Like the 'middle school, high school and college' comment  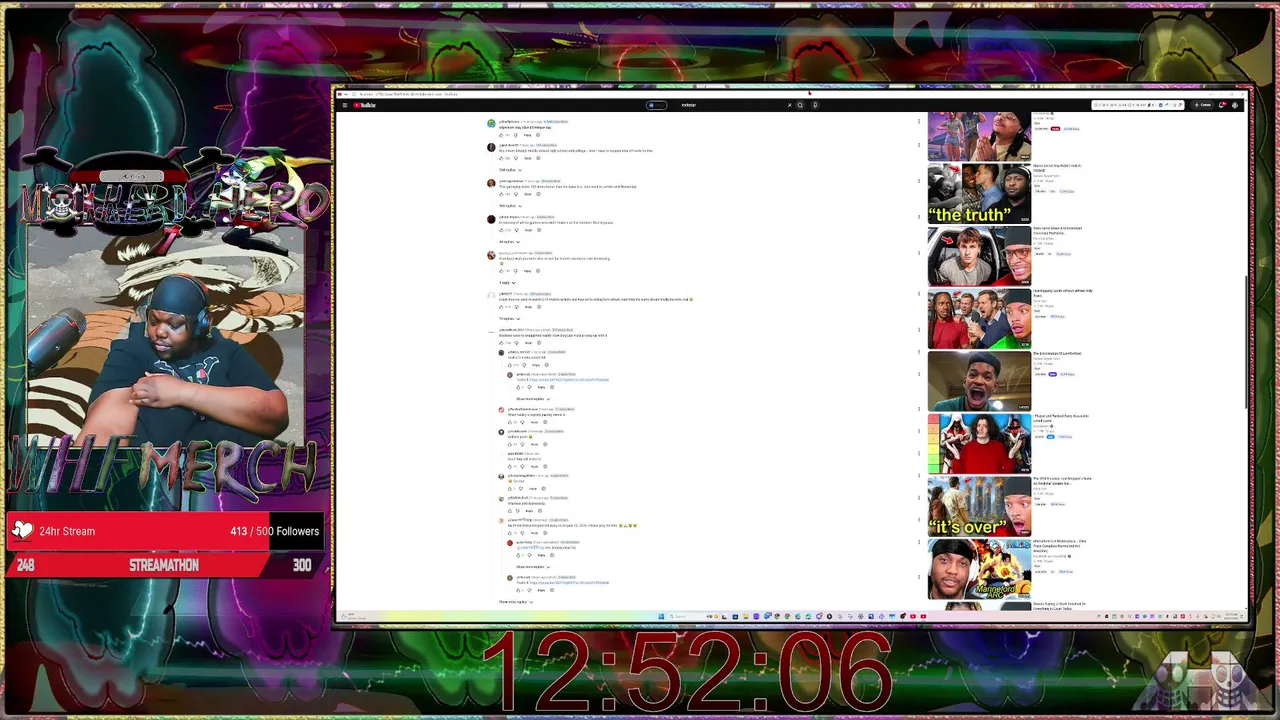tap(502, 158)
